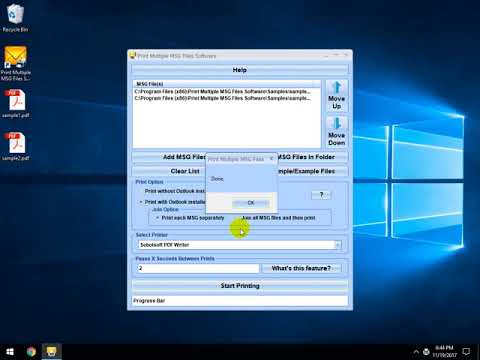Select the sample1.pdf desktop file
This screenshot has height=360, width=480.
point(16,103)
